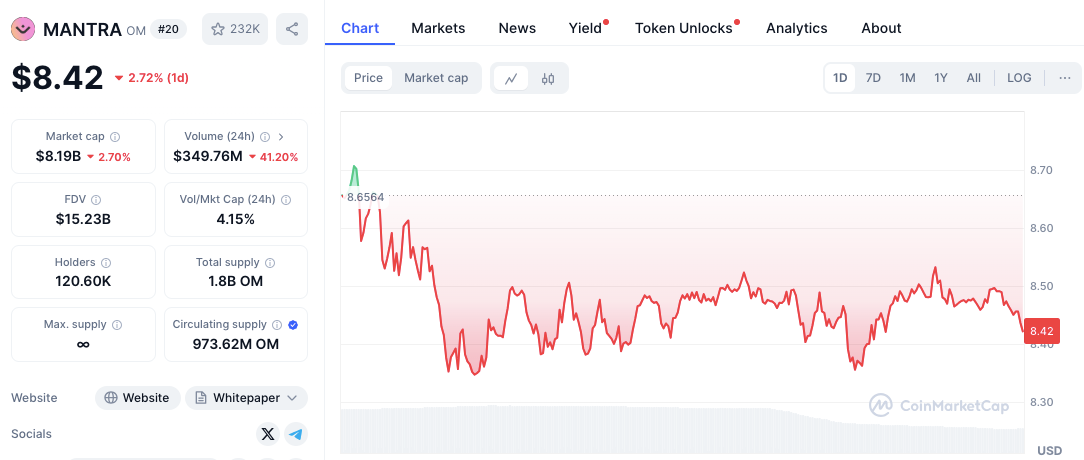Switch to the Token Unlocks tab
1084x460 pixels.
tap(684, 28)
